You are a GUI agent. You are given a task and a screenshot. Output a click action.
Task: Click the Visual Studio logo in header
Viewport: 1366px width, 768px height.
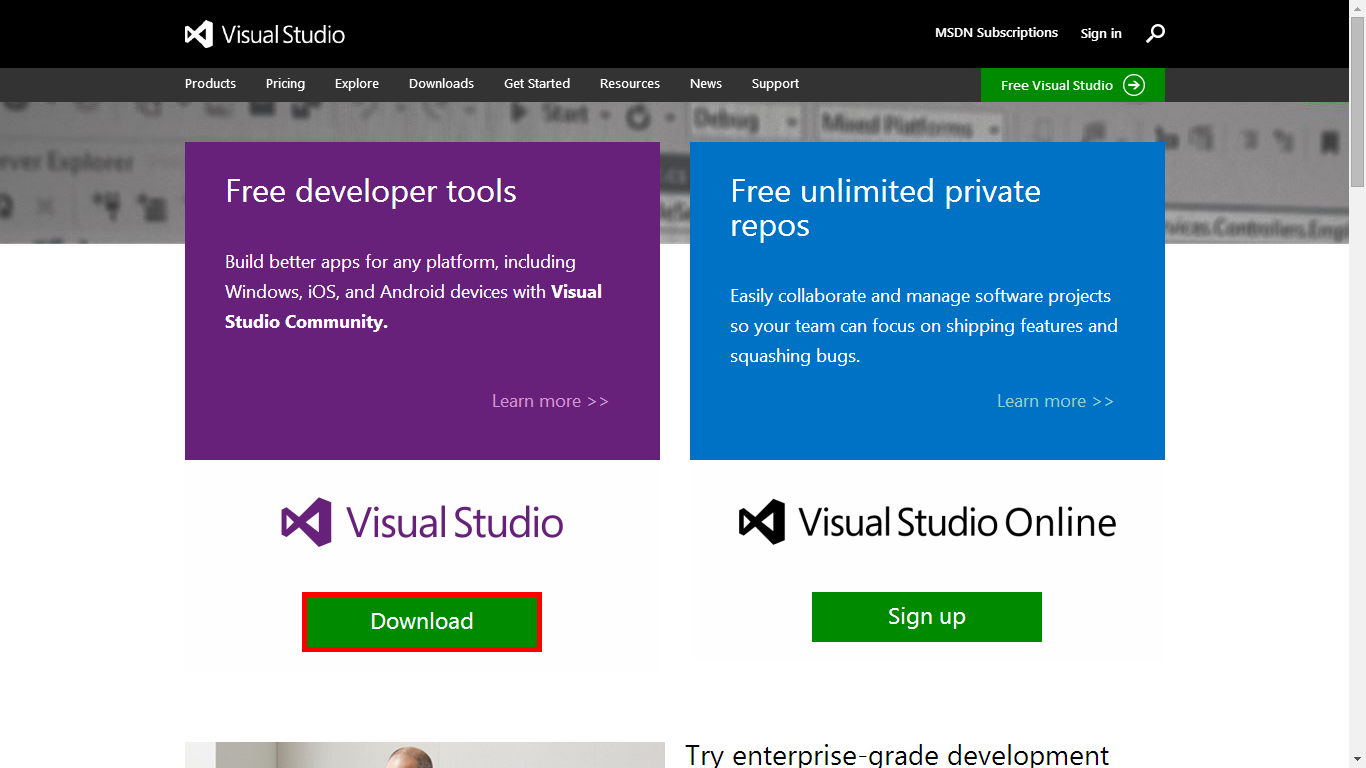265,34
